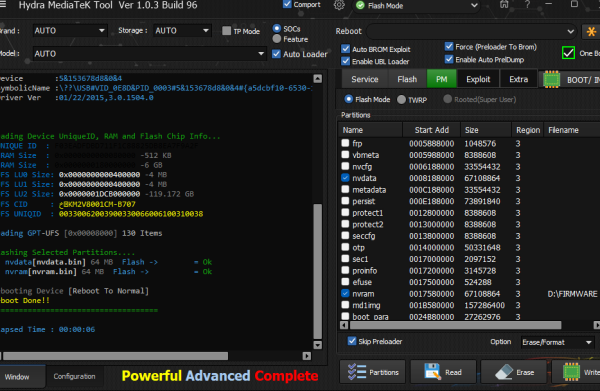The width and height of the screenshot is (600, 391).
Task: Sort partitions by Name column header
Action: (x=370, y=130)
